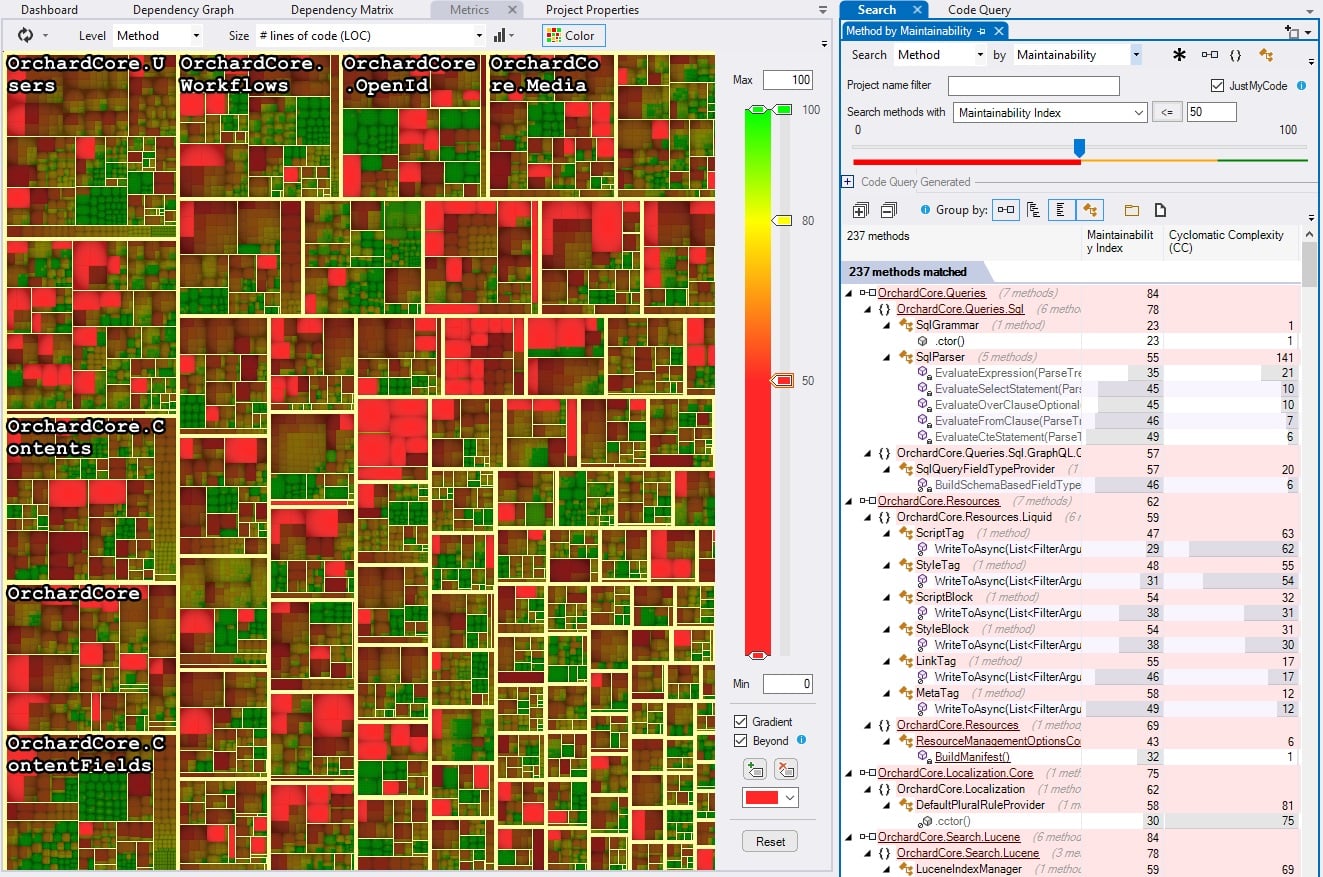
Task: Toggle Group by namespace hierarchy icon
Action: pos(1034,210)
